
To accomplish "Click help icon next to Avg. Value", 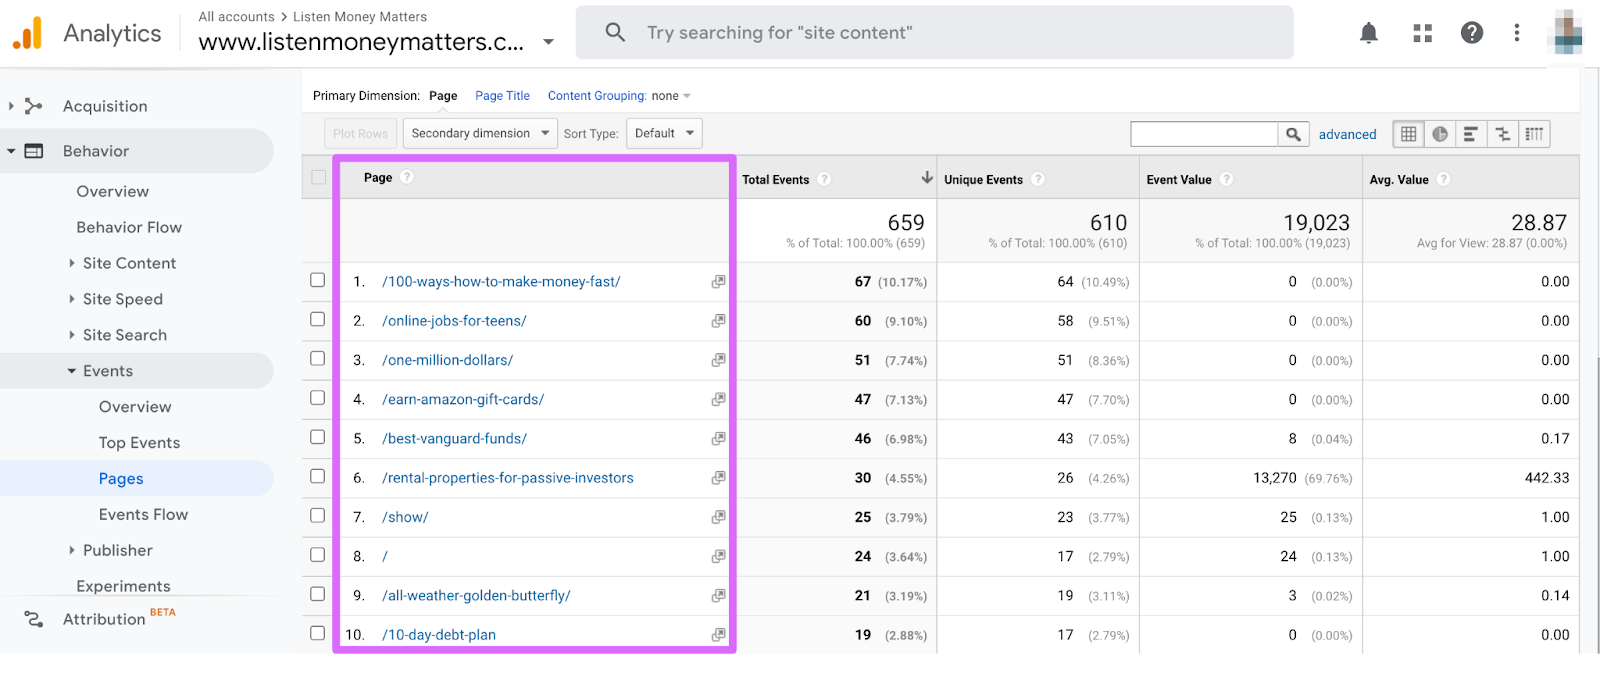I will click(1443, 179).
